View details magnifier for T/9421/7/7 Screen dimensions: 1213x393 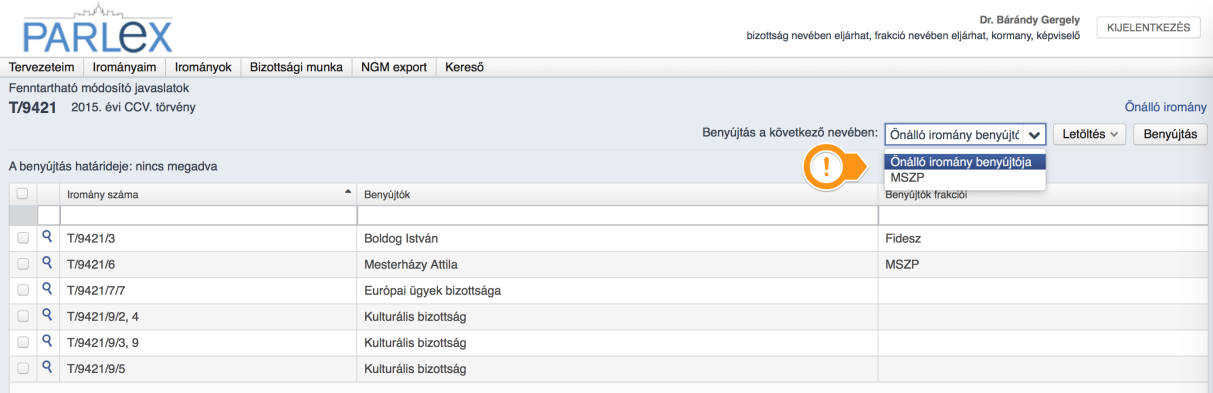tap(47, 290)
